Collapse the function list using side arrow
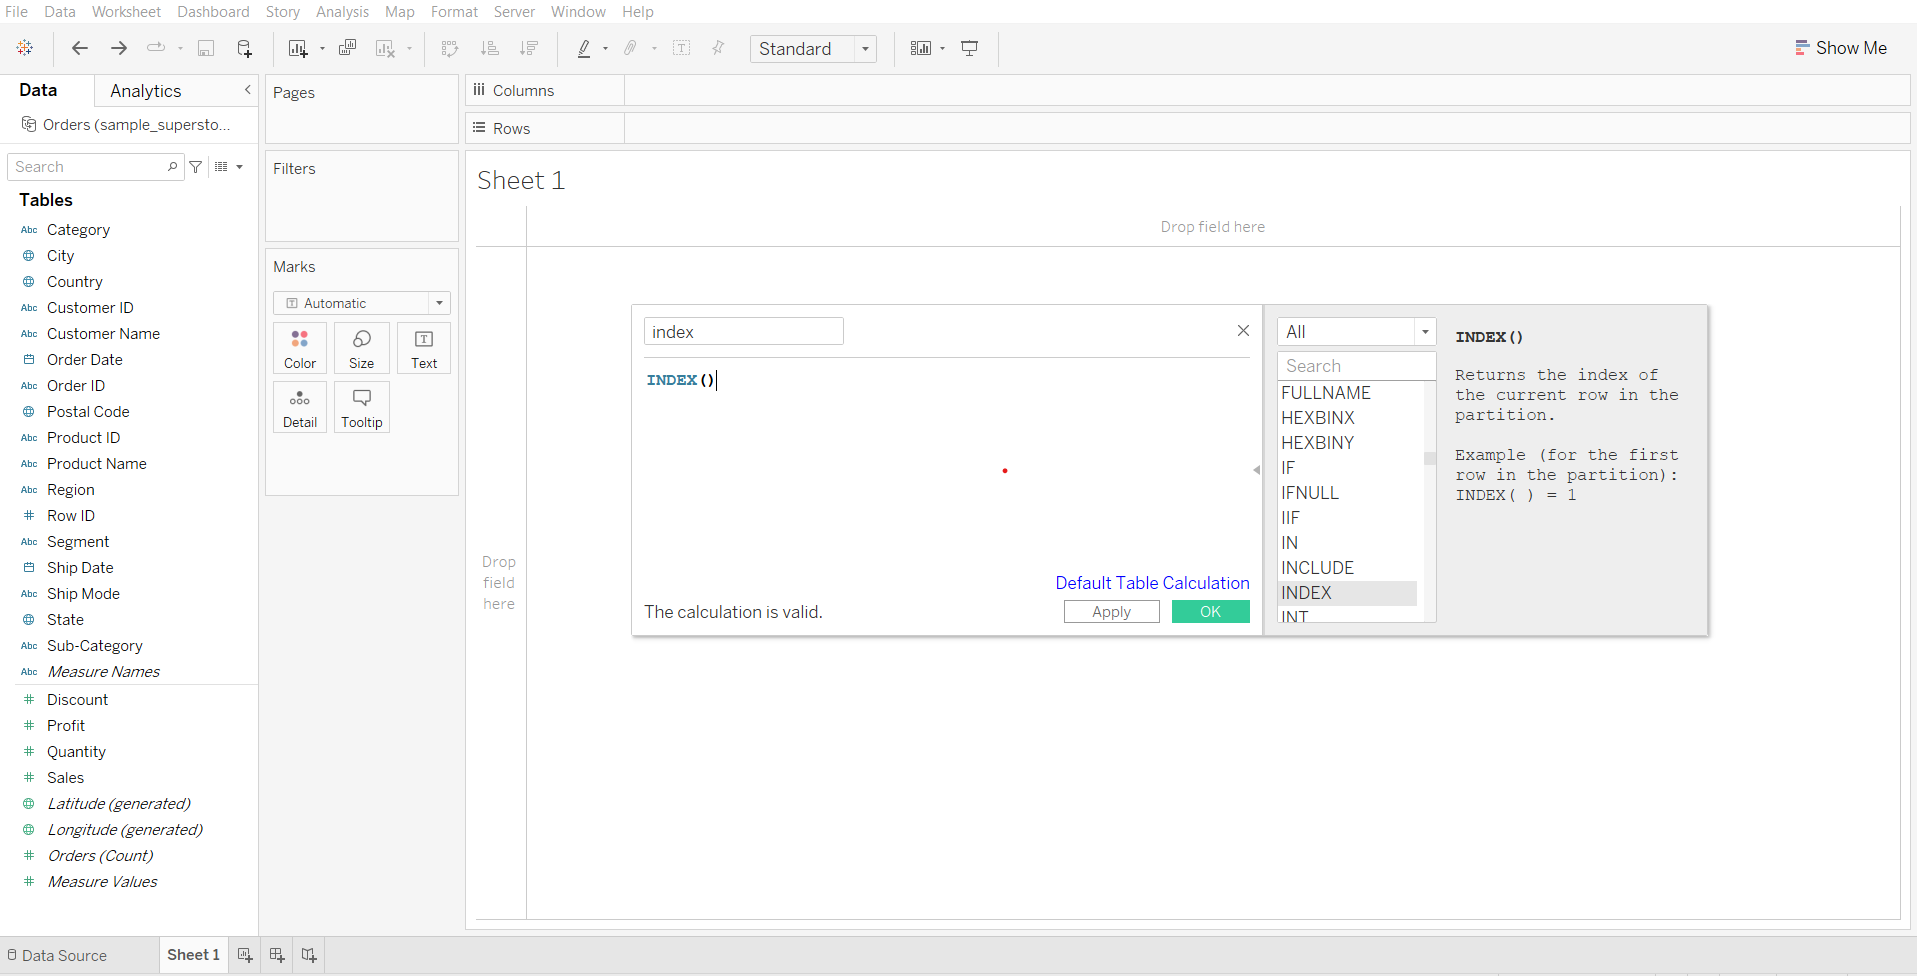Viewport: 1917px width, 976px height. [1256, 470]
